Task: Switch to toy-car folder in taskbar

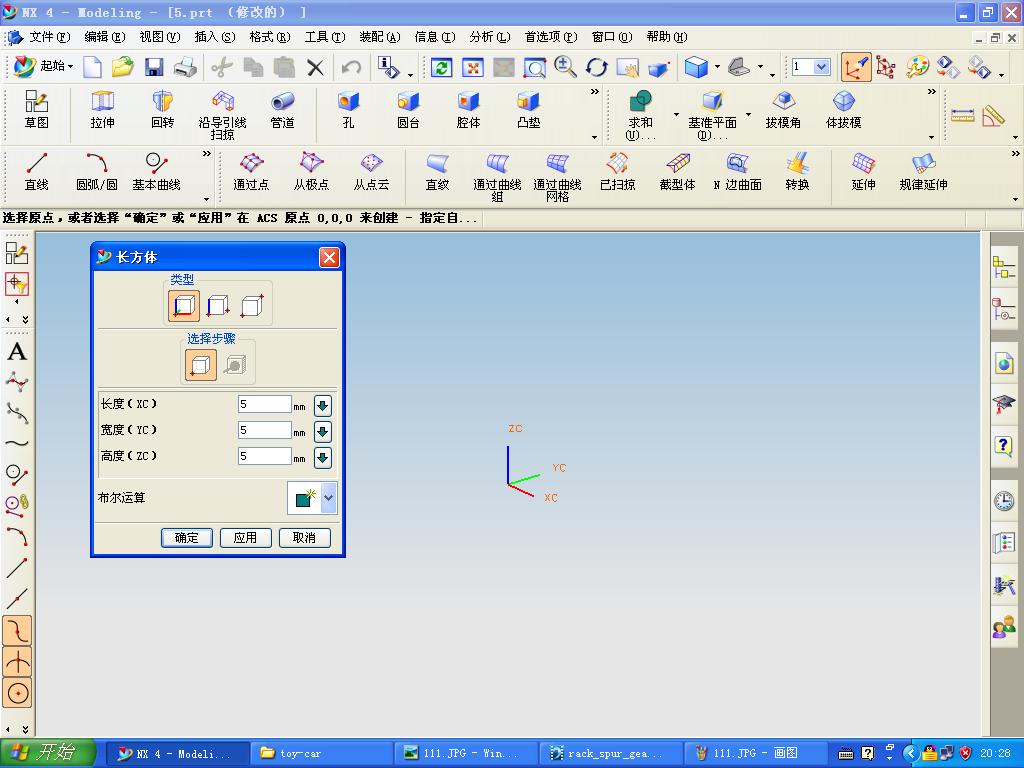Action: [x=323, y=754]
